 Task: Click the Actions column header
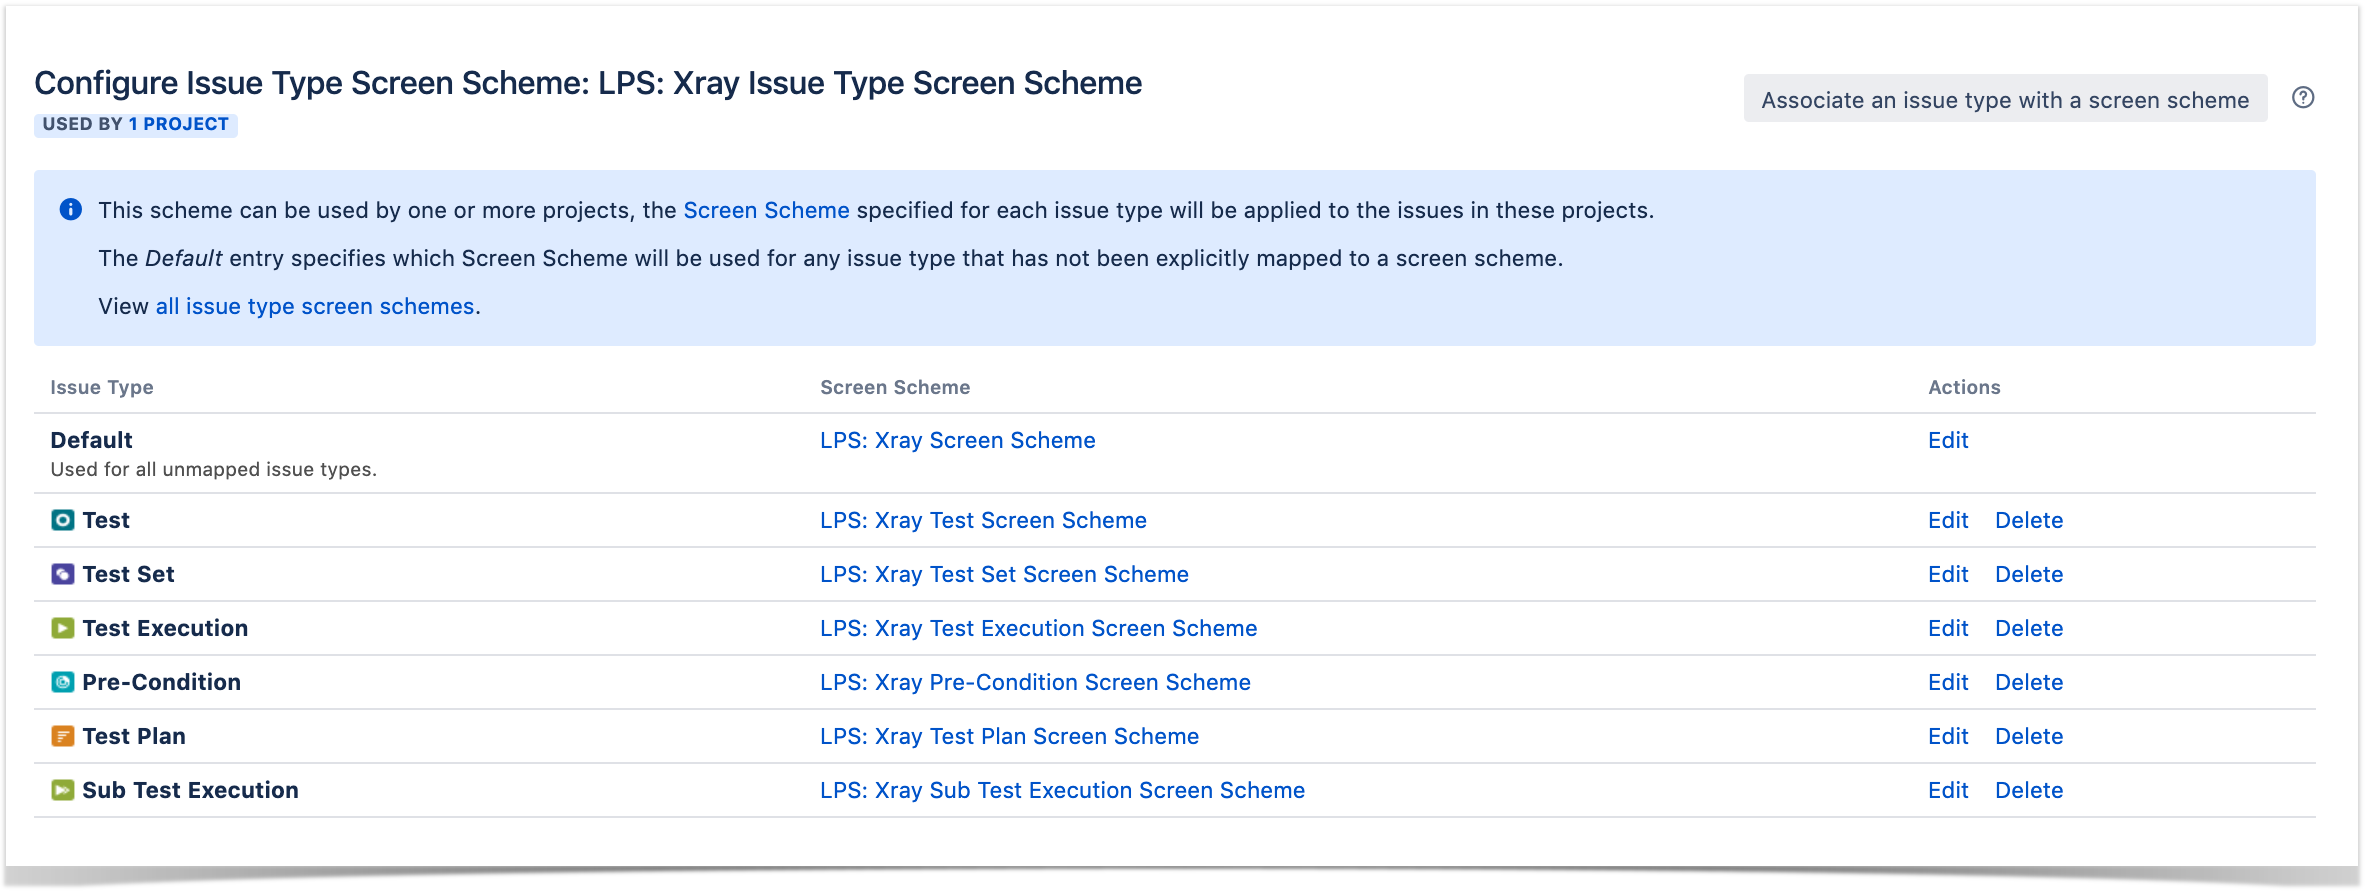point(1964,387)
